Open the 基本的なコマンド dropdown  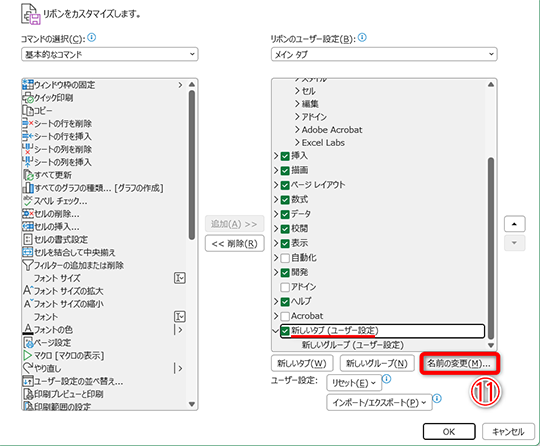[110, 54]
